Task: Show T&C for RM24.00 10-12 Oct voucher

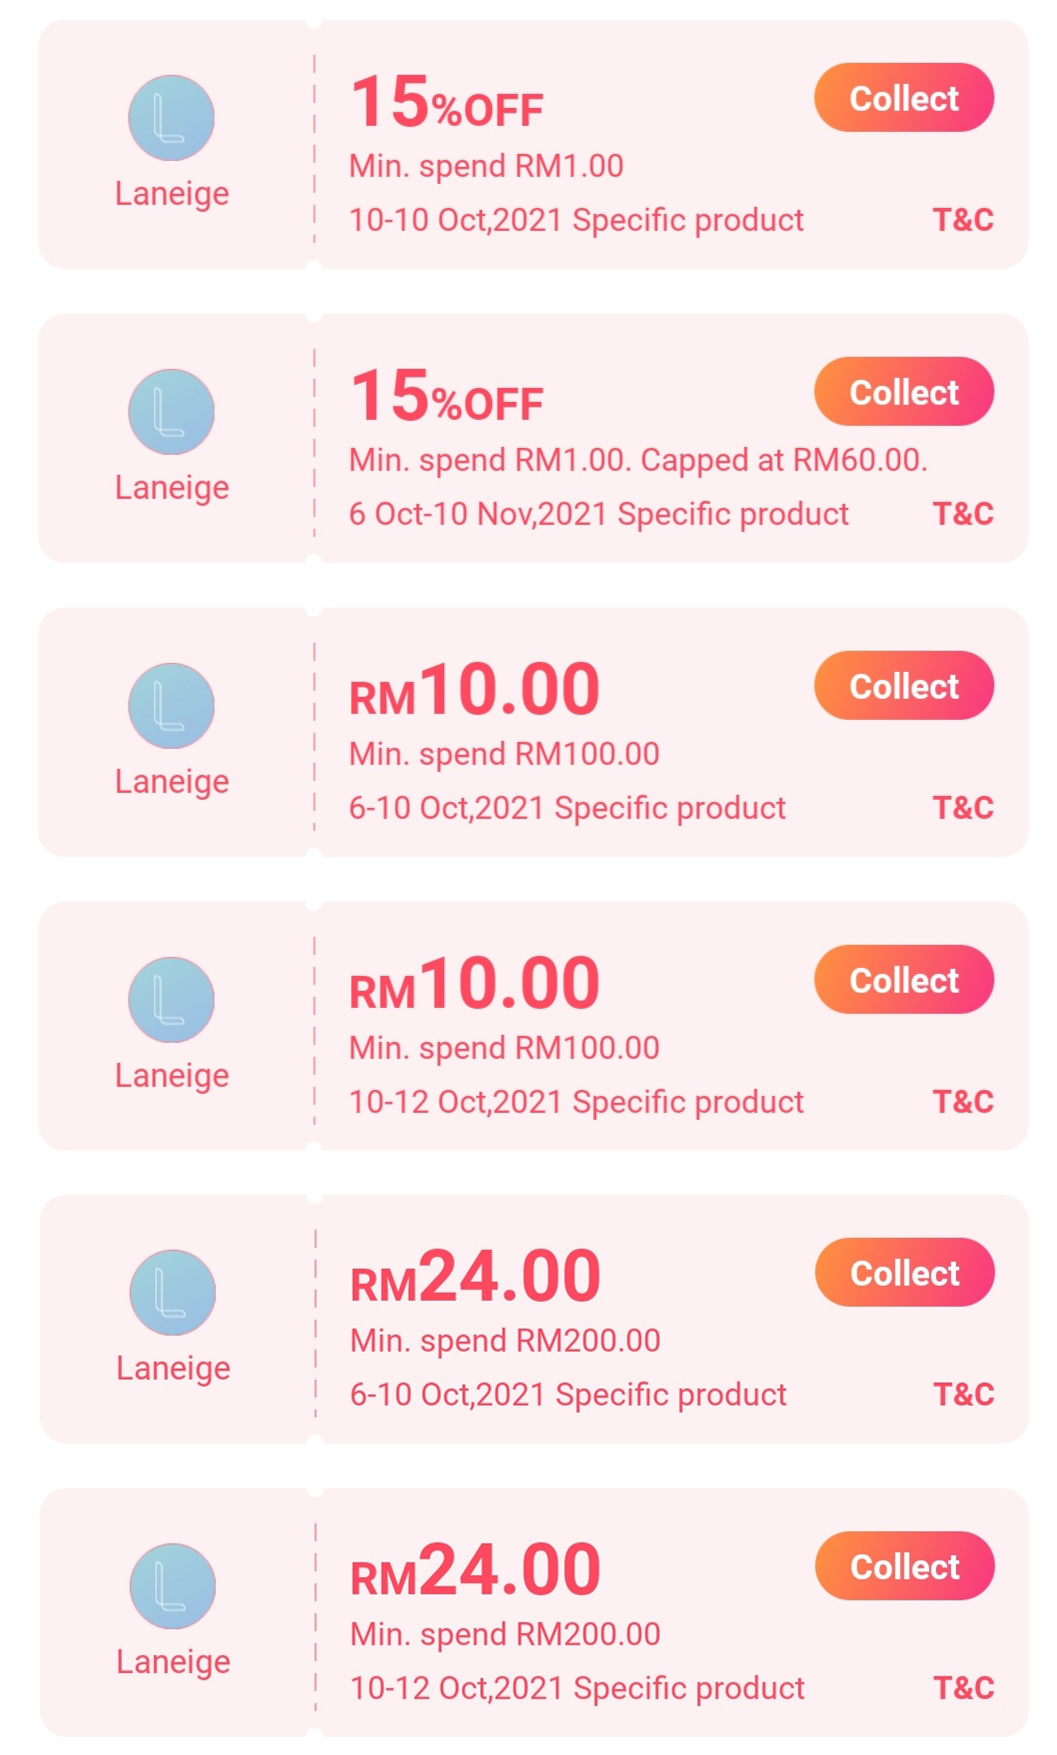Action: click(x=964, y=1689)
